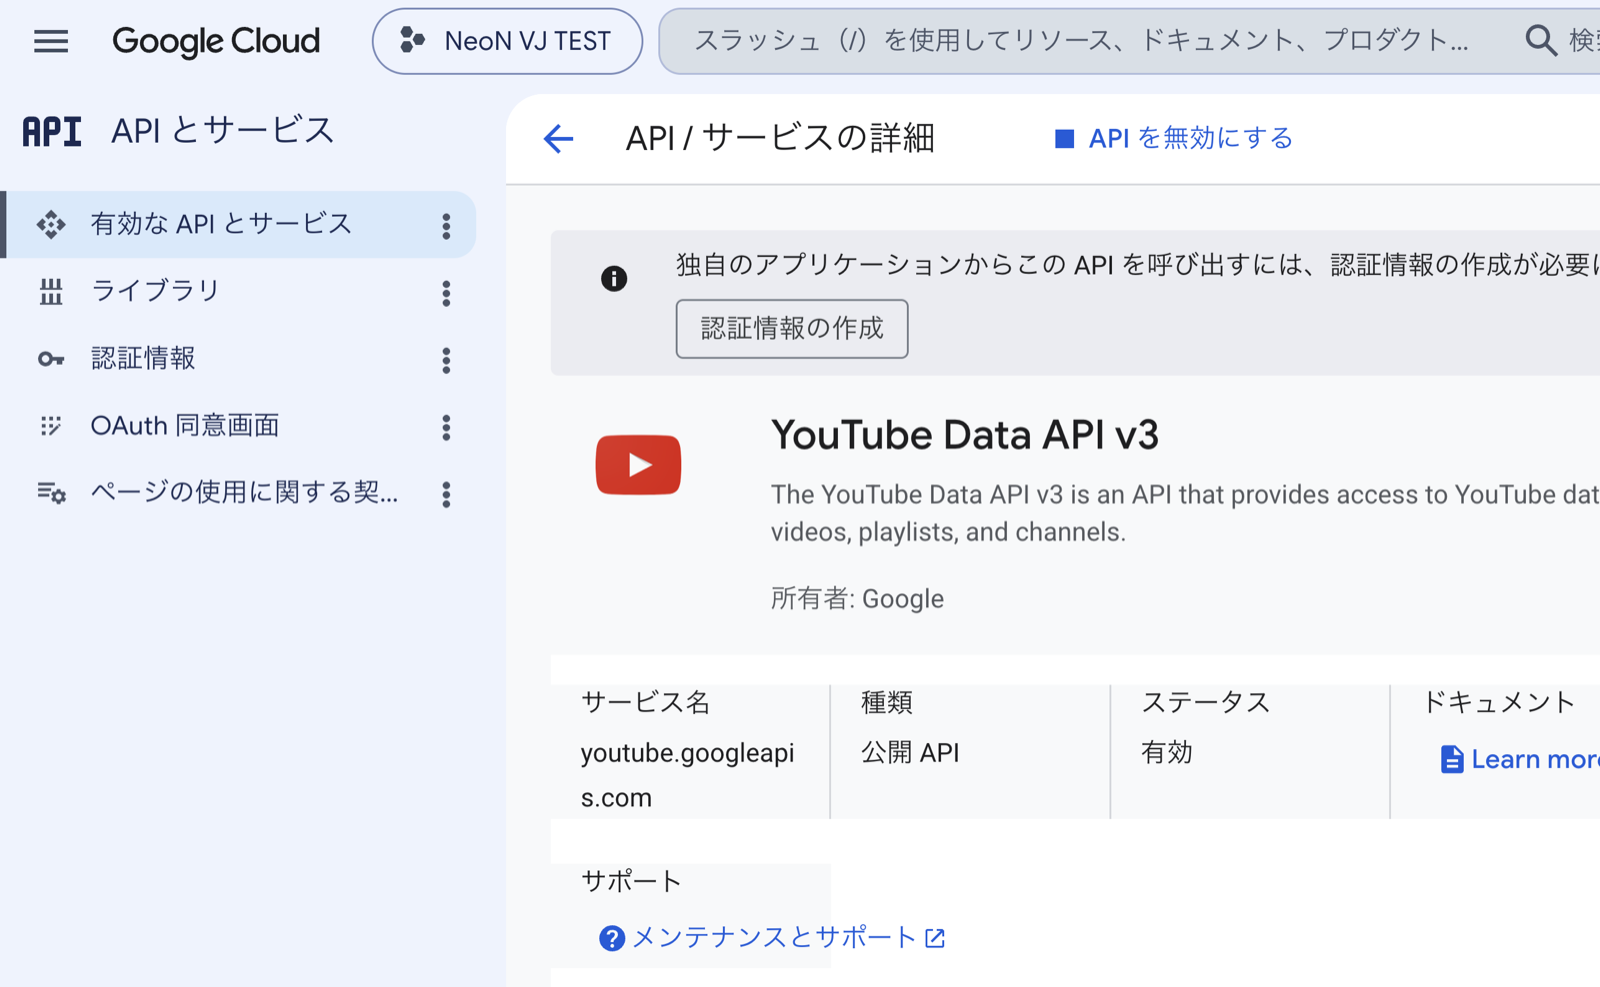Screen dimensions: 1600x987
Task: Click the blue stop square icon
Action: [x=1065, y=139]
